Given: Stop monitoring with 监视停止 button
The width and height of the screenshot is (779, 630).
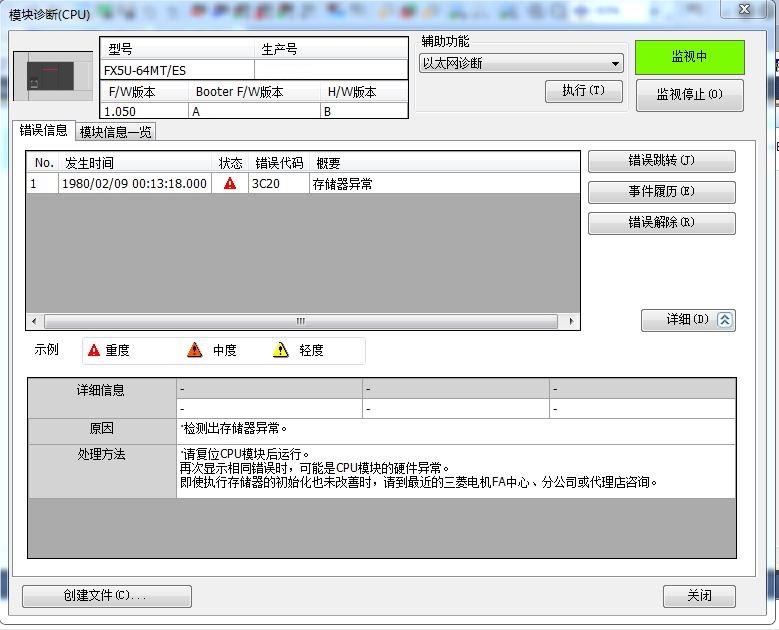Looking at the screenshot, I should pos(689,95).
